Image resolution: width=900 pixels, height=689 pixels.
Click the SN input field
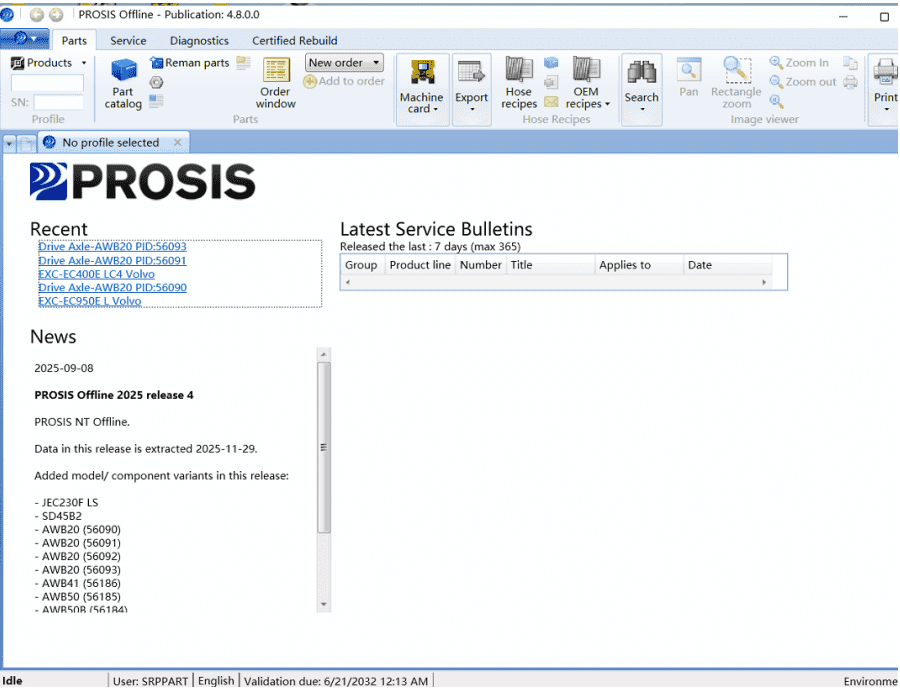click(59, 102)
